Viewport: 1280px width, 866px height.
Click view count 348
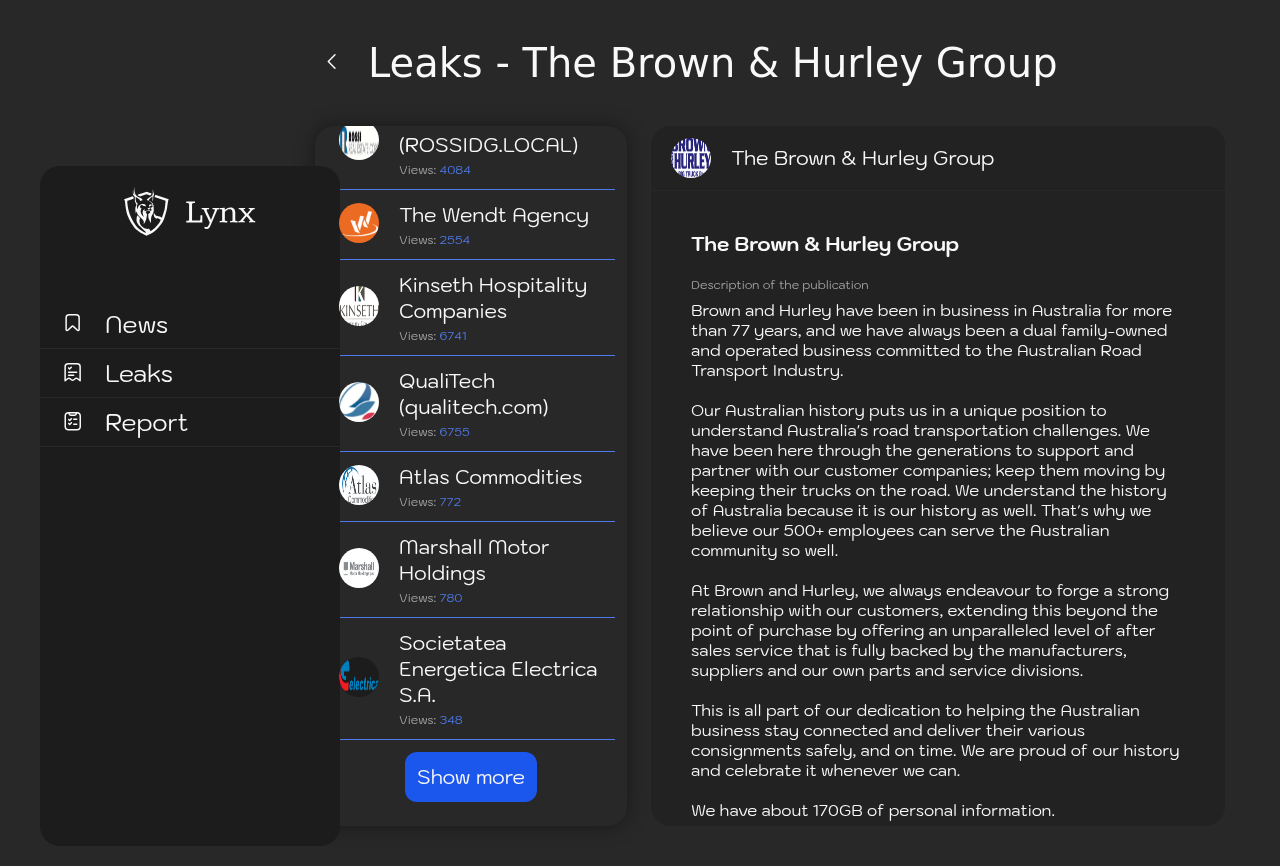pyautogui.click(x=451, y=720)
